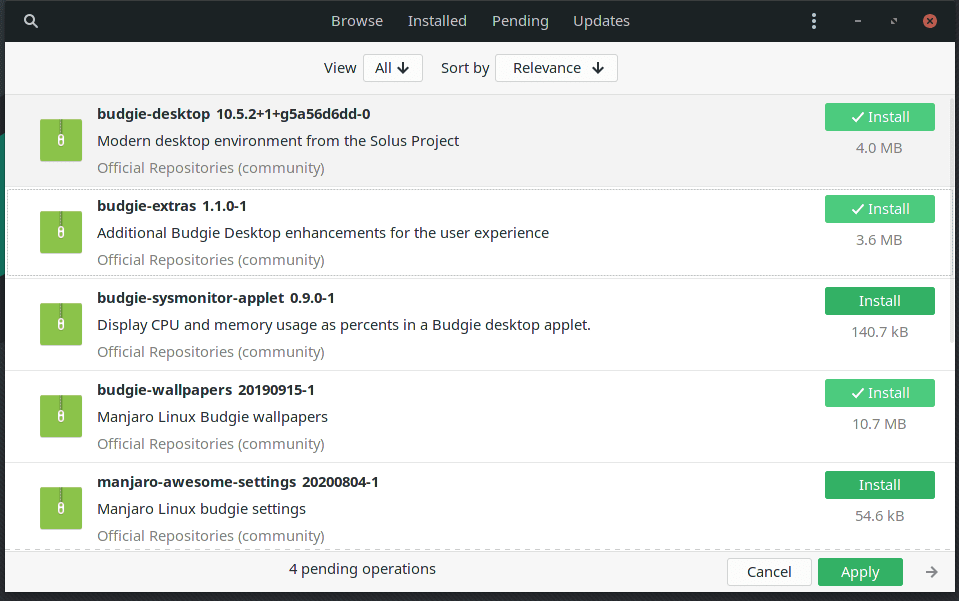Click repository label under budgie-extras
This screenshot has width=959, height=601.
click(x=211, y=260)
